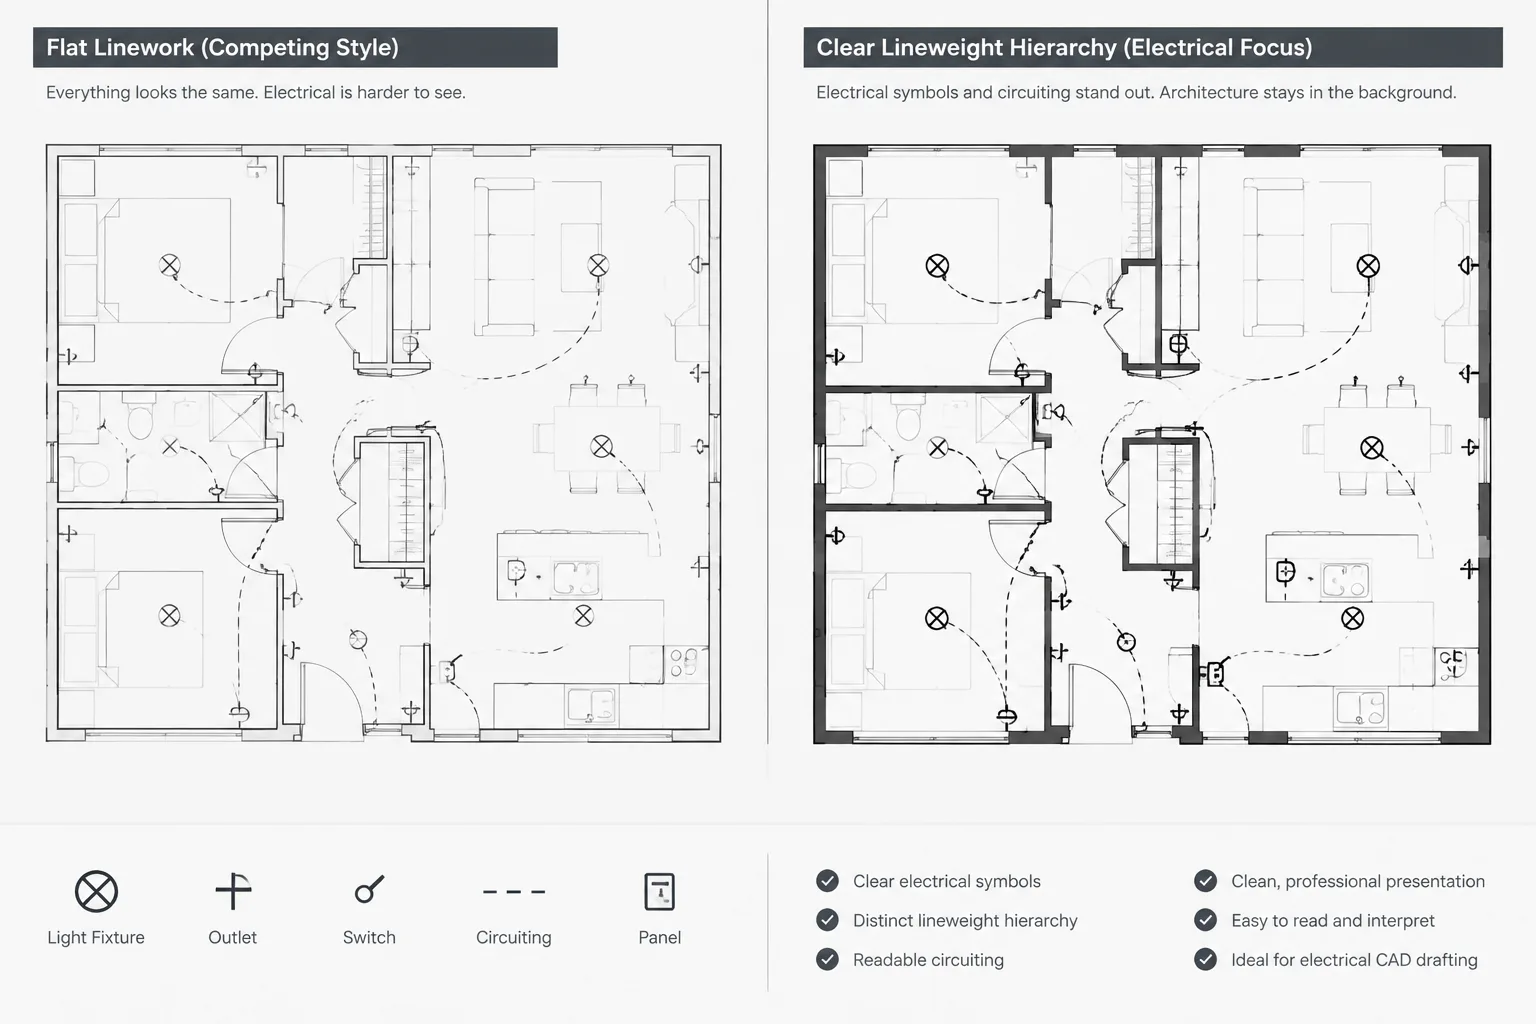This screenshot has height=1024, width=1536.
Task: Click checkmark beside Distinct lineweight hierarchy
Action: (x=827, y=920)
